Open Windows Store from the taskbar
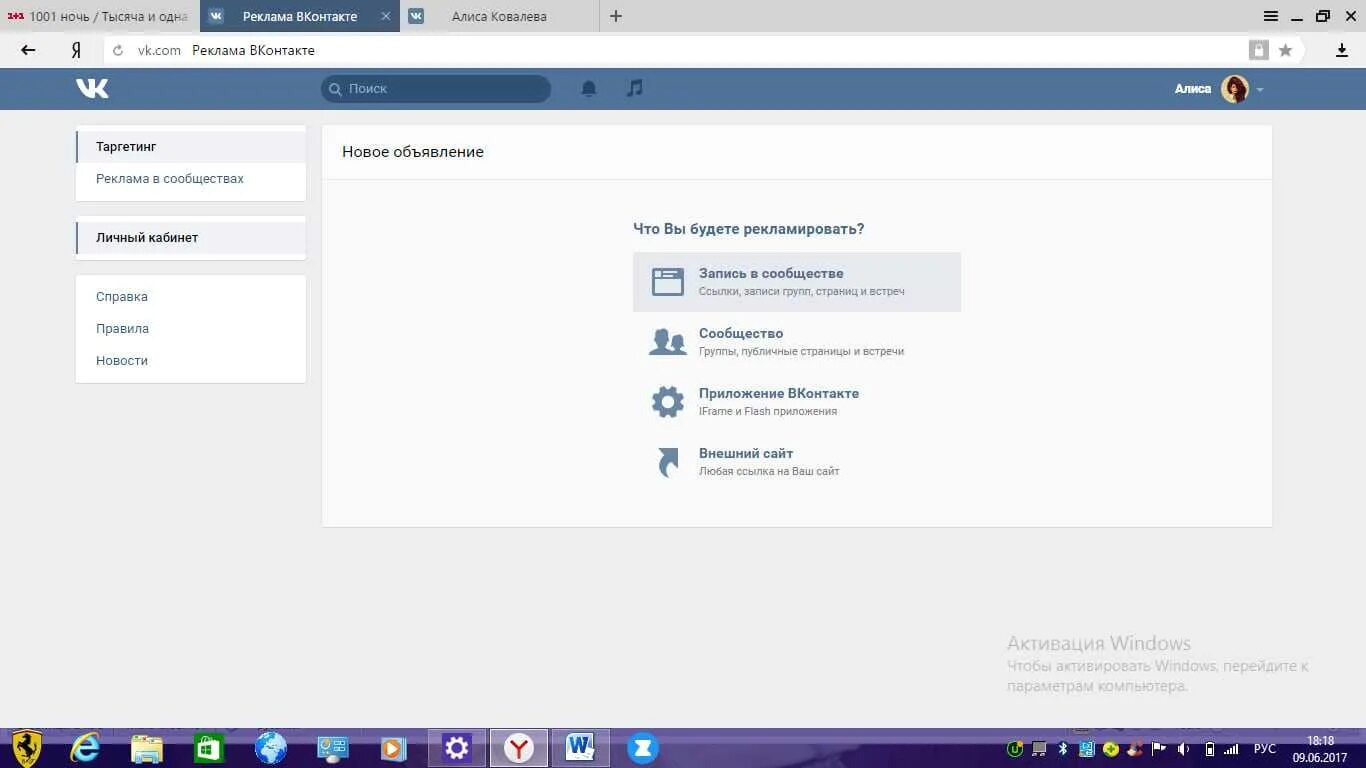Viewport: 1366px width, 768px height. (x=209, y=748)
